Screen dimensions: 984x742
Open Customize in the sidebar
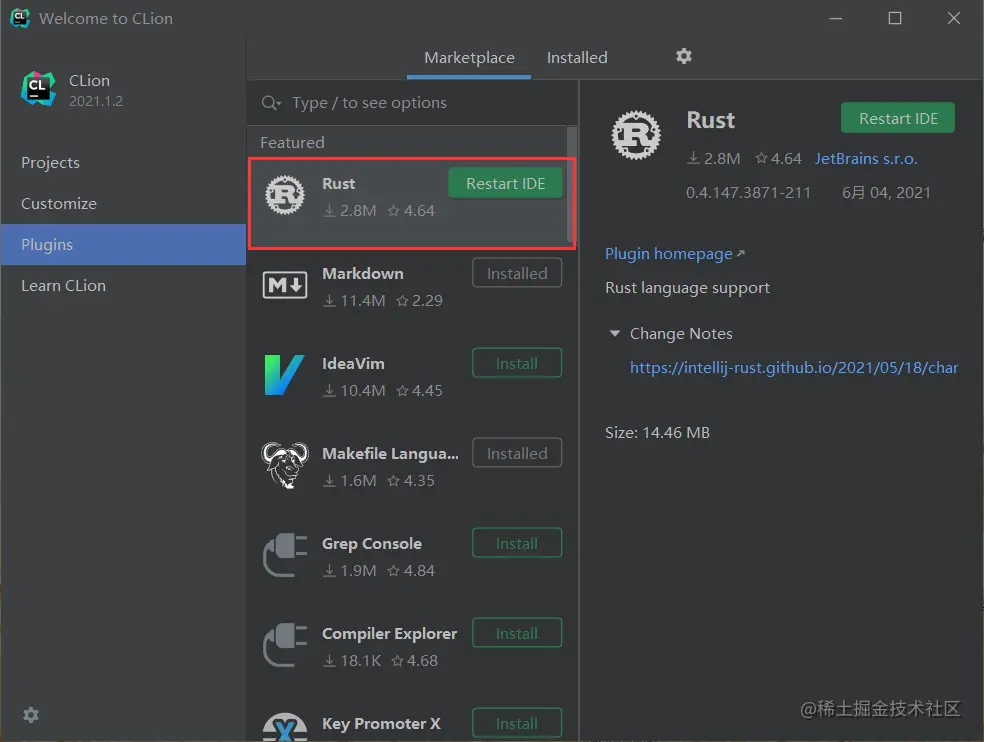123,203
